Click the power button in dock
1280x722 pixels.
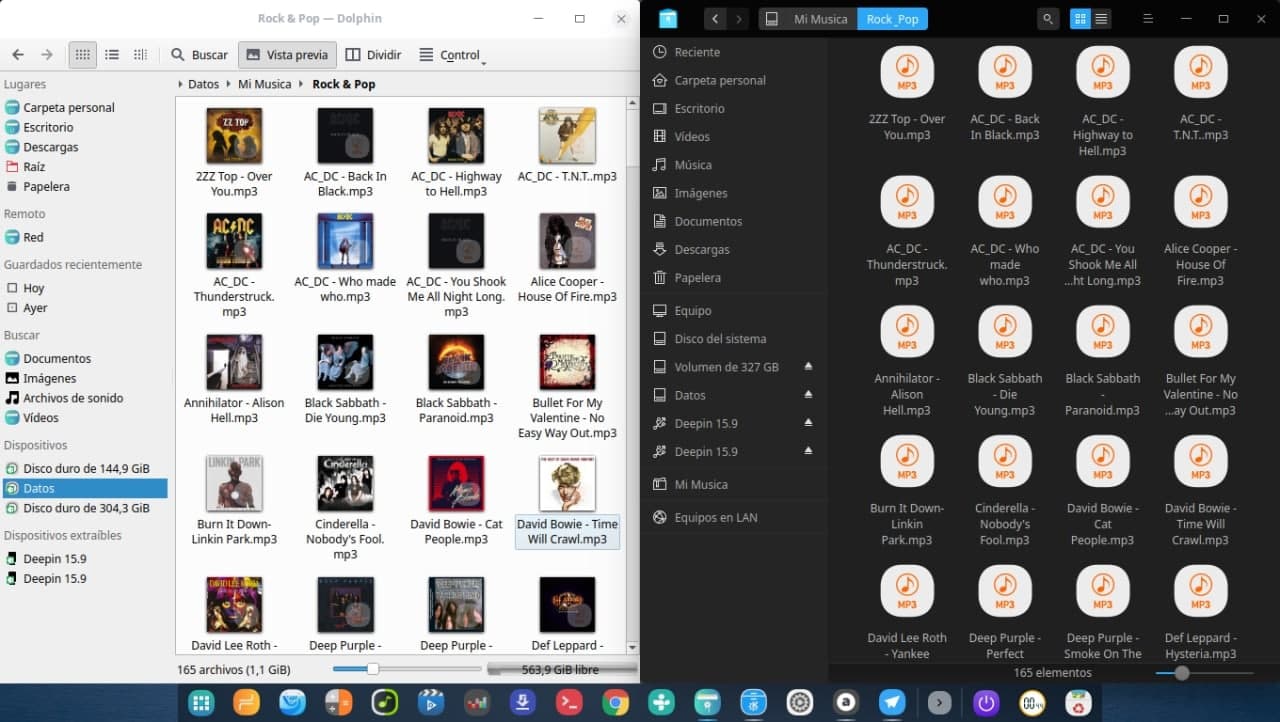coord(986,702)
